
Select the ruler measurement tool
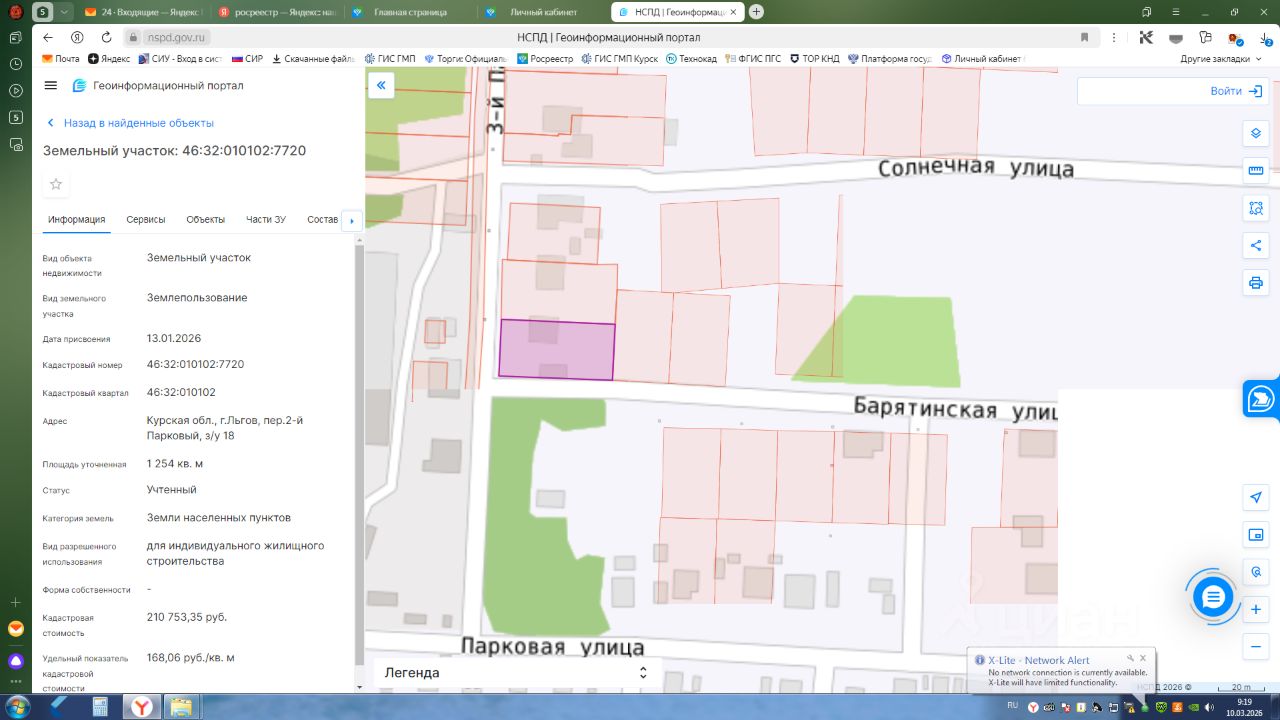(x=1256, y=171)
